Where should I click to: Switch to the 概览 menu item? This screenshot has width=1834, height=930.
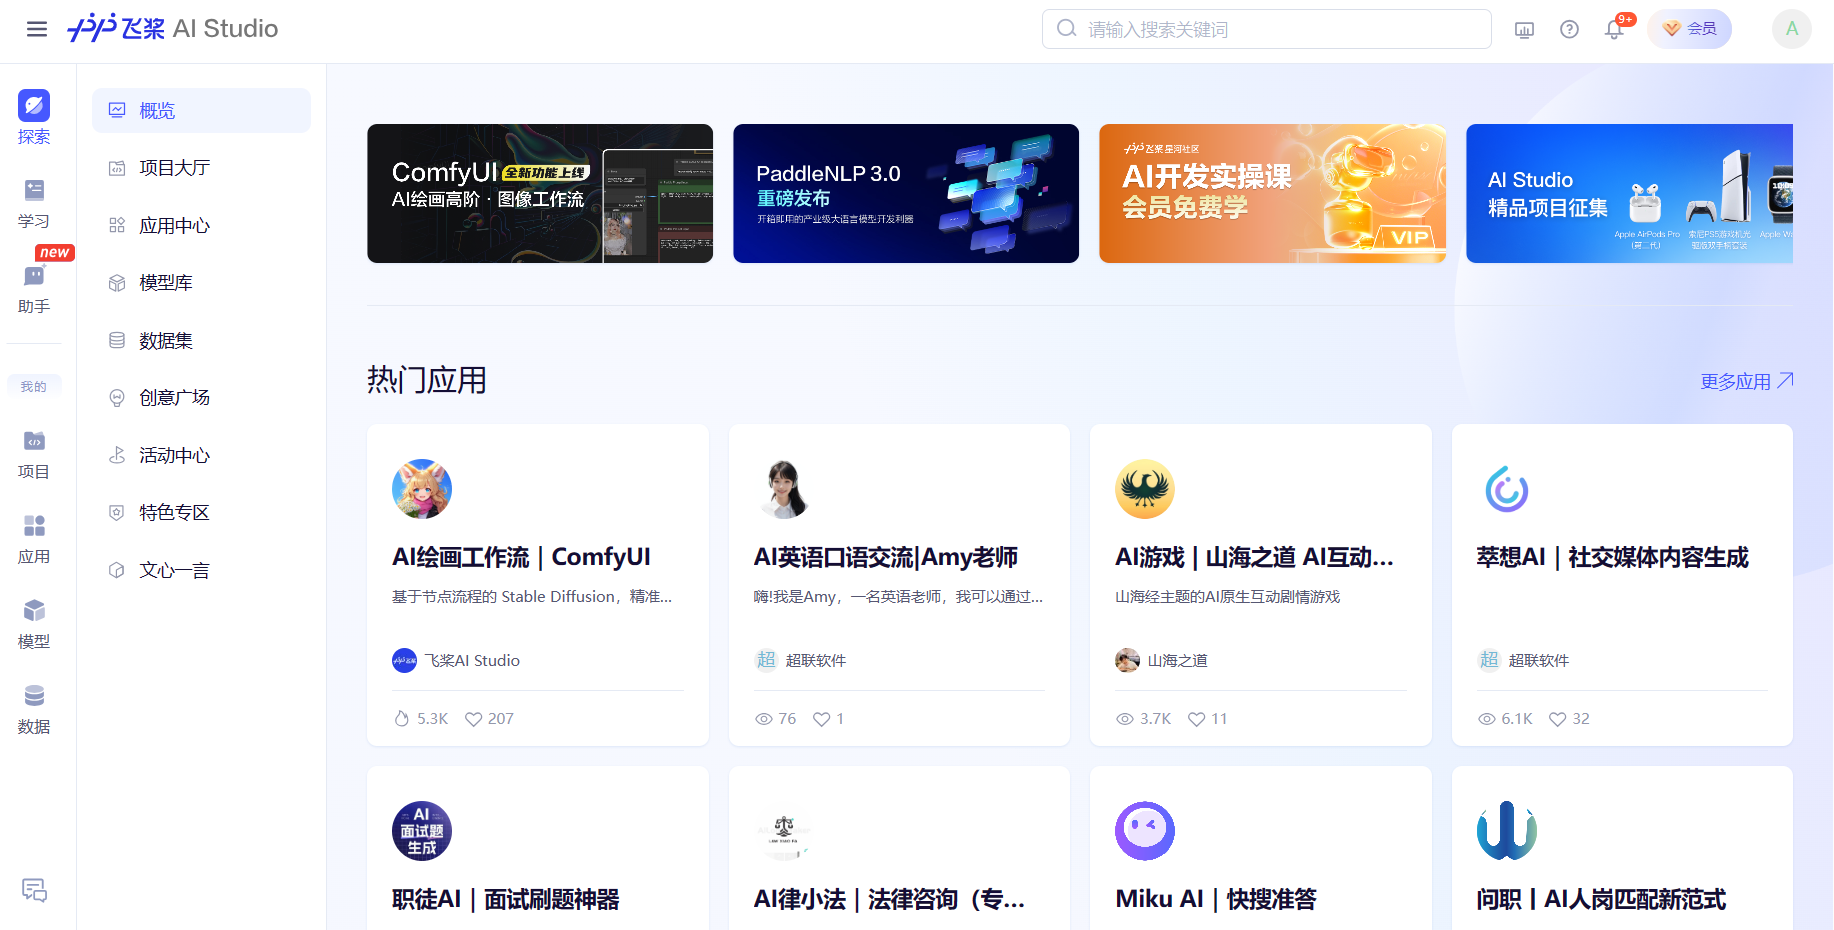(x=157, y=110)
